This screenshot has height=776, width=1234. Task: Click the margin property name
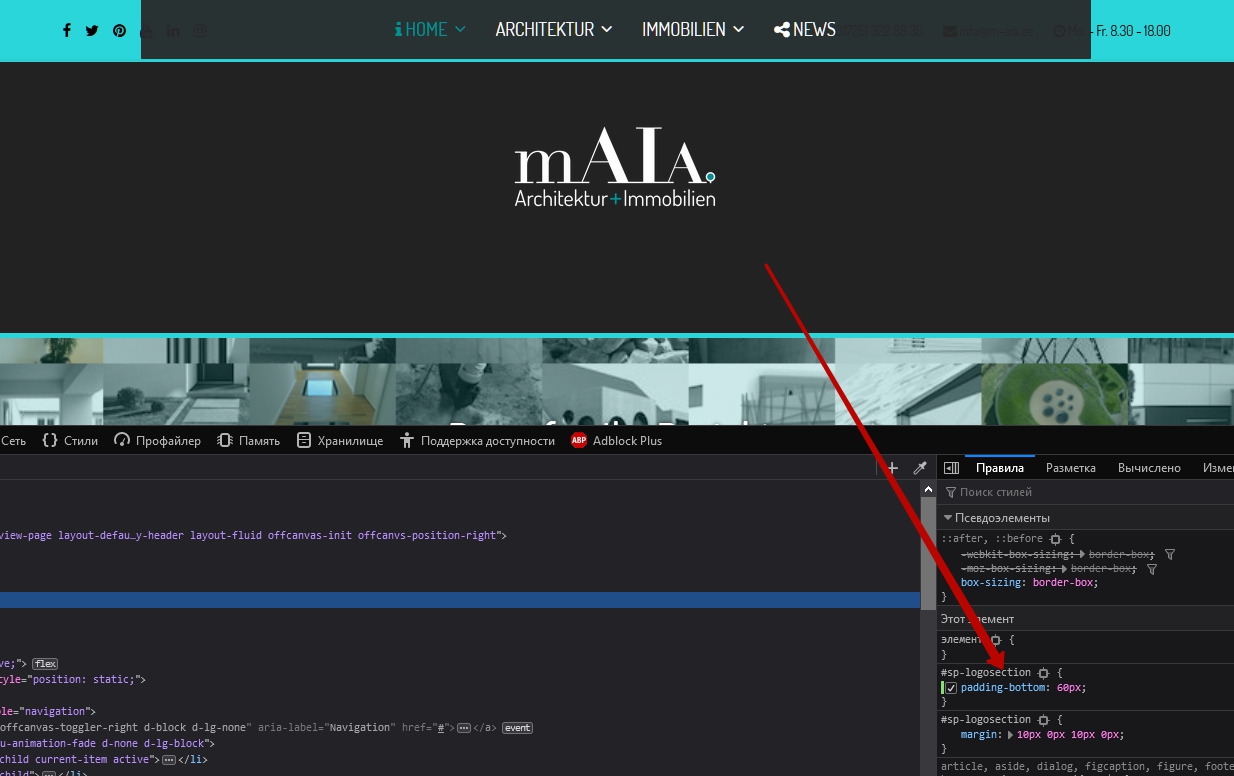pyautogui.click(x=979, y=734)
